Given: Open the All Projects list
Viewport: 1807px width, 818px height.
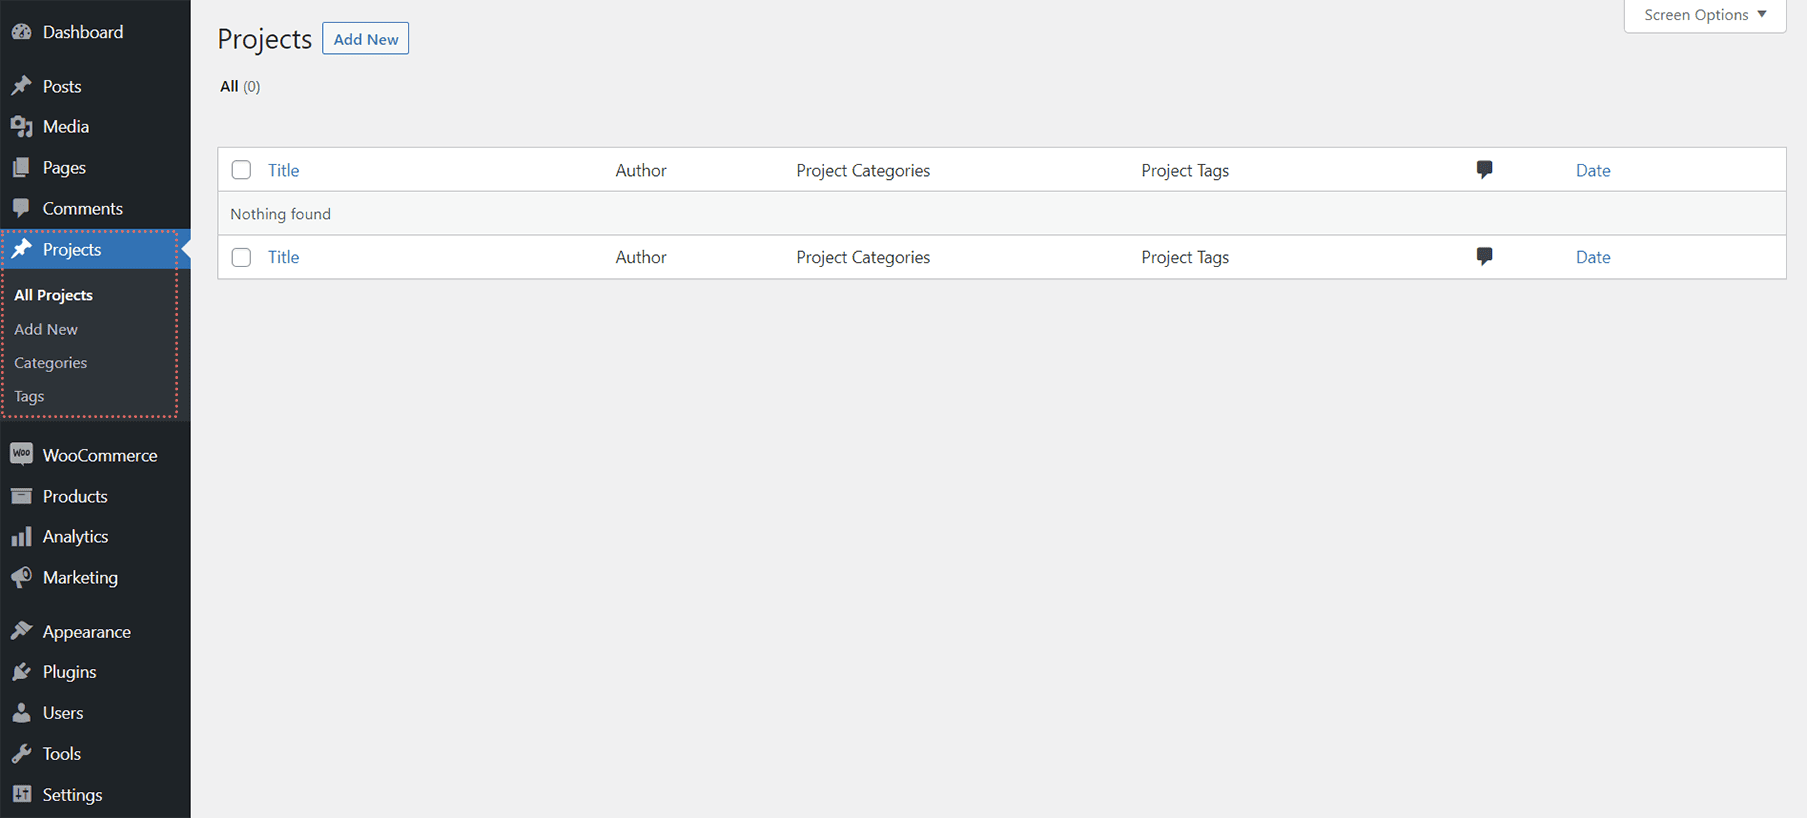Looking at the screenshot, I should (x=53, y=294).
